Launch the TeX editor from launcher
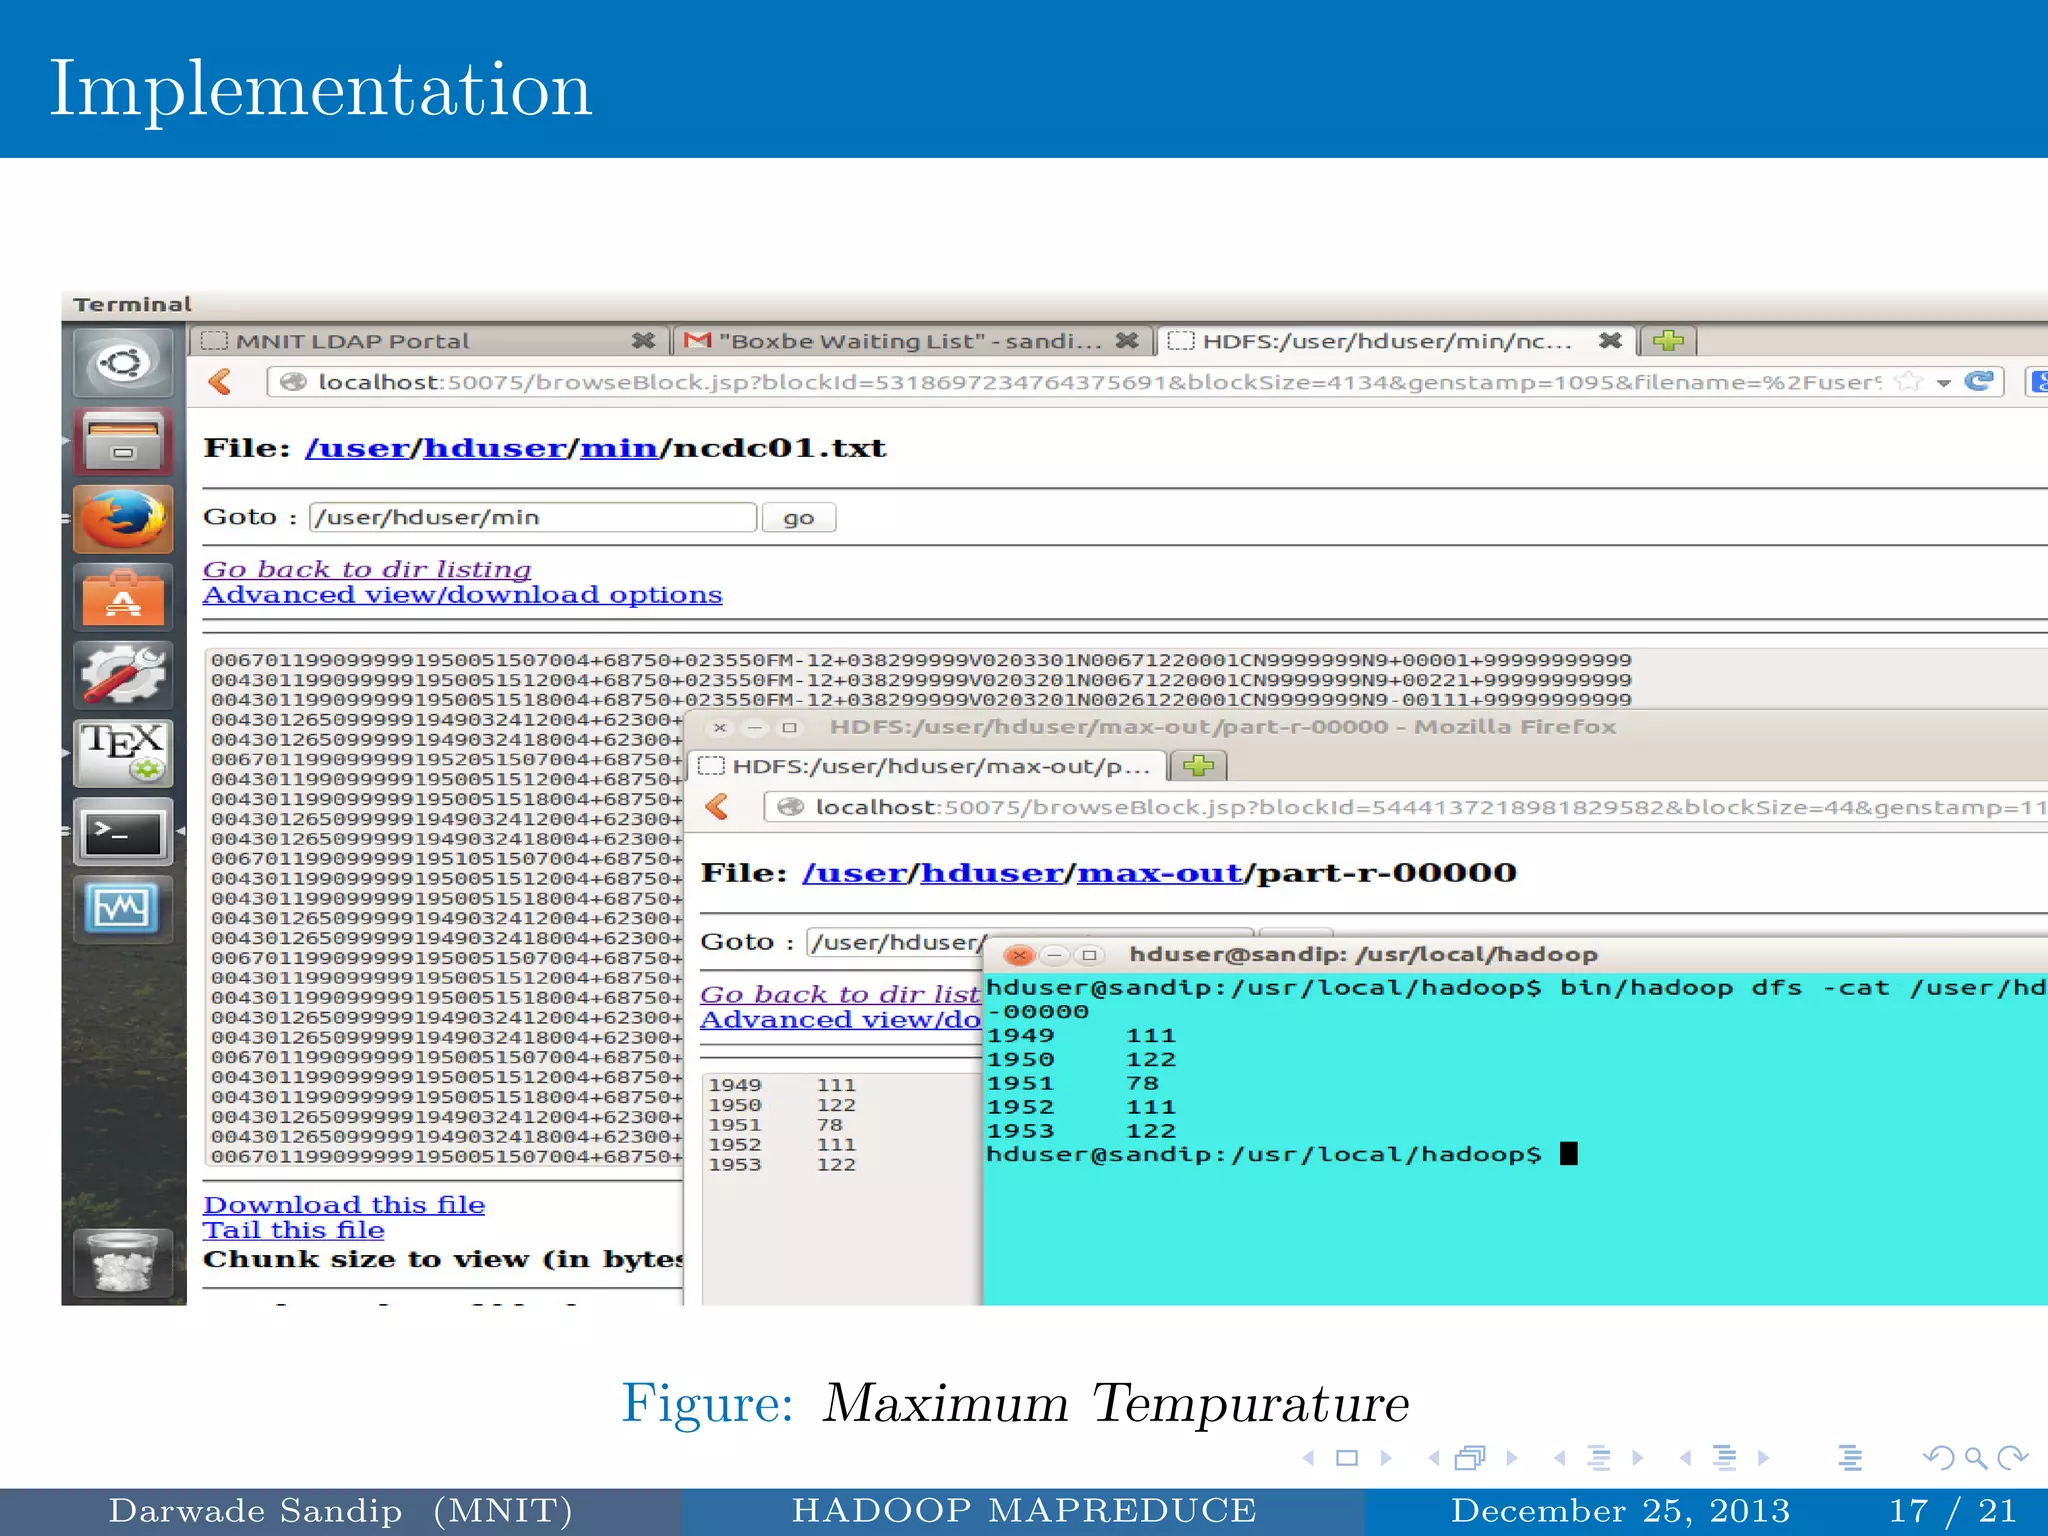Viewport: 2048px width, 1536px height. (x=123, y=753)
